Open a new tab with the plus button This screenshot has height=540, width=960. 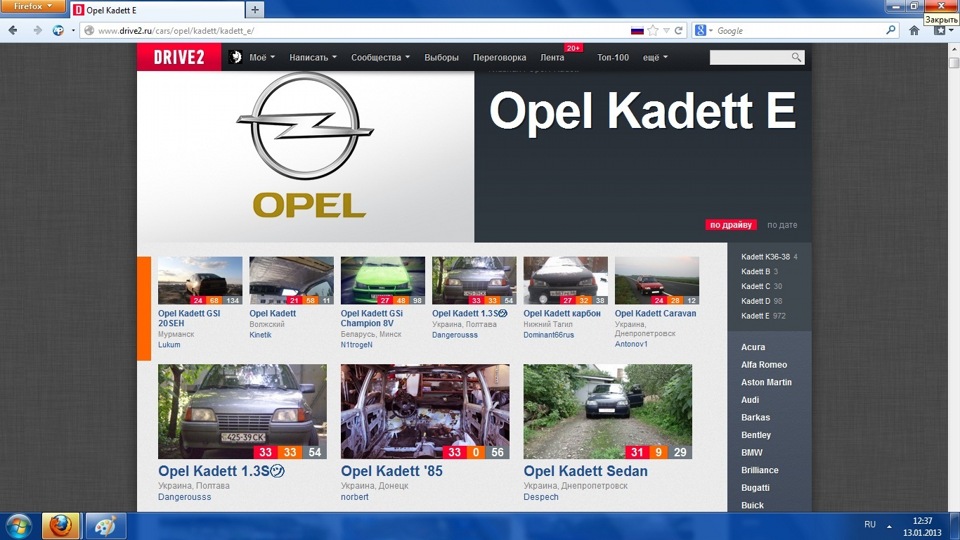[255, 10]
